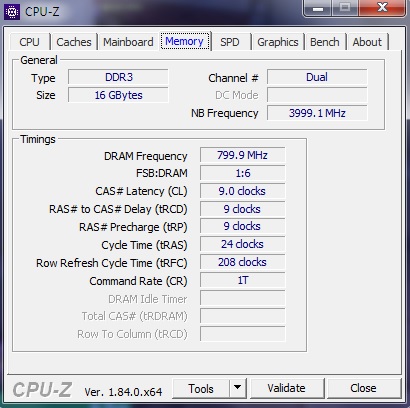The image size is (410, 408).
Task: Click the Ver. 1.84.0.x64 version text
Action: tap(123, 392)
